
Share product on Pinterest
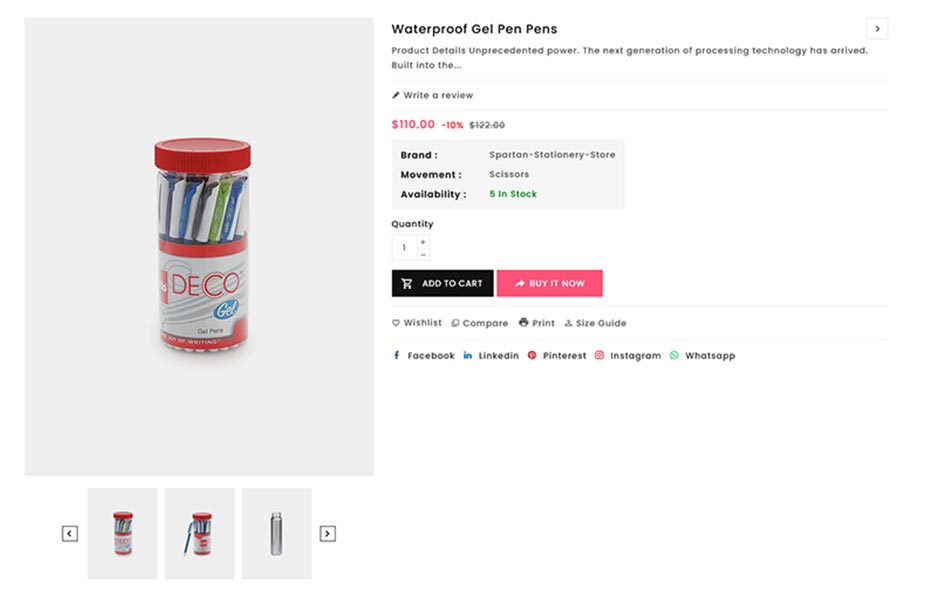click(x=557, y=356)
